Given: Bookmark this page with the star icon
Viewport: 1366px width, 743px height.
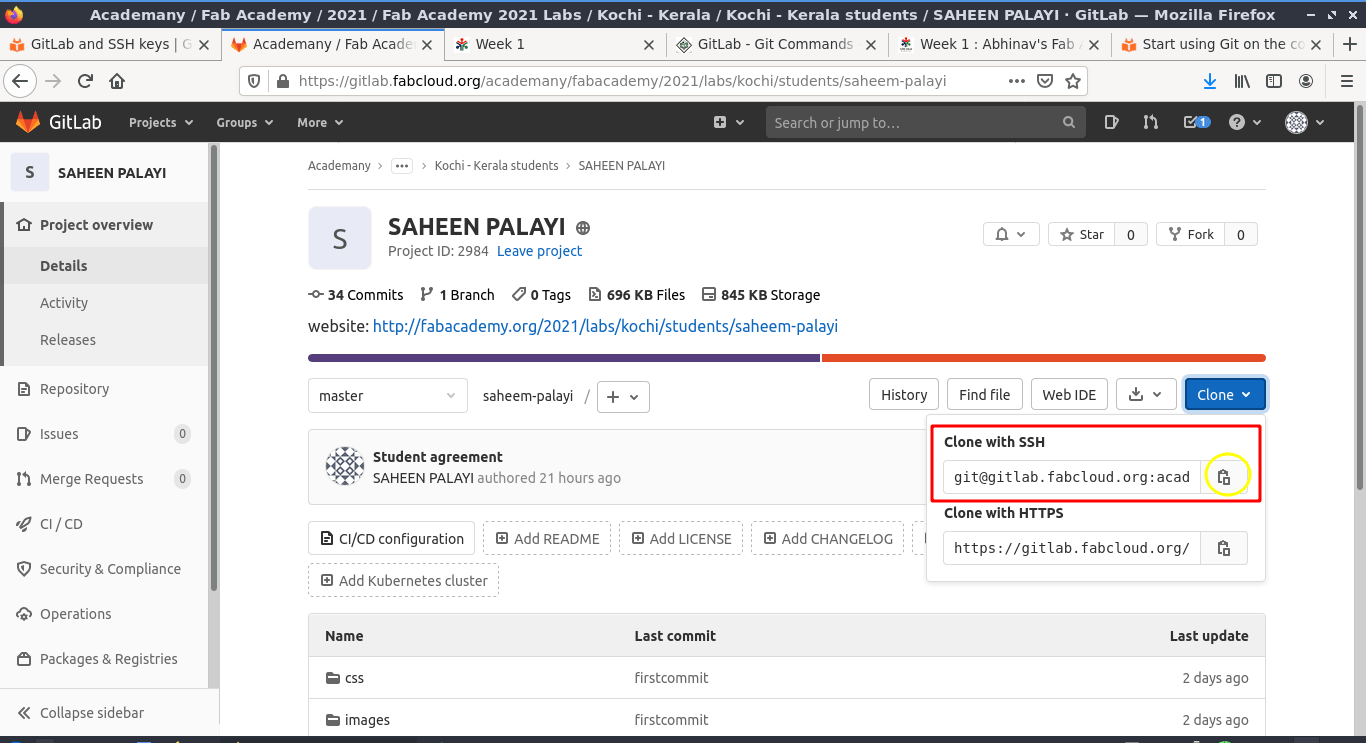Looking at the screenshot, I should 1072,81.
